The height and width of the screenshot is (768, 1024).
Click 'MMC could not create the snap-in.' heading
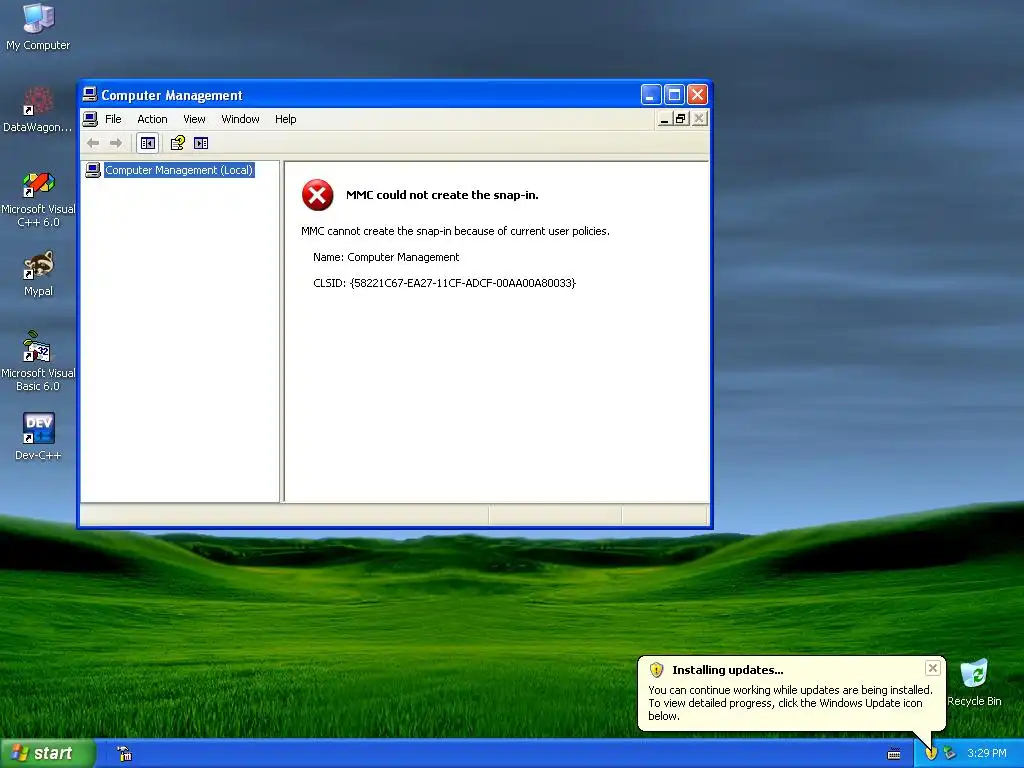point(442,195)
